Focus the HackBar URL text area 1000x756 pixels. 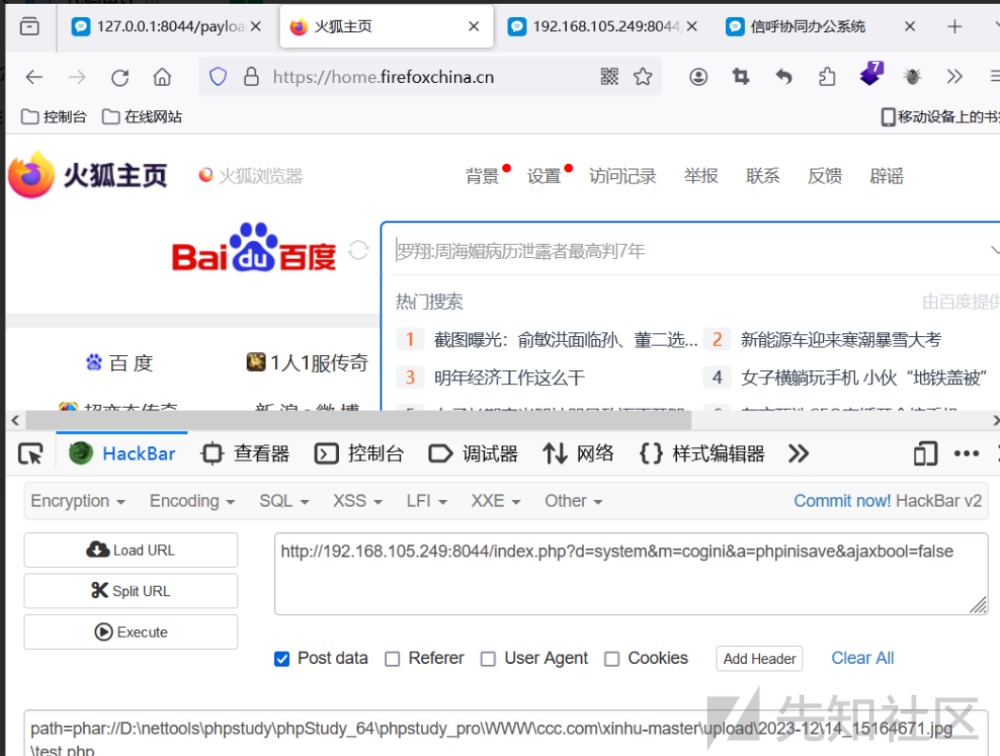coord(631,574)
